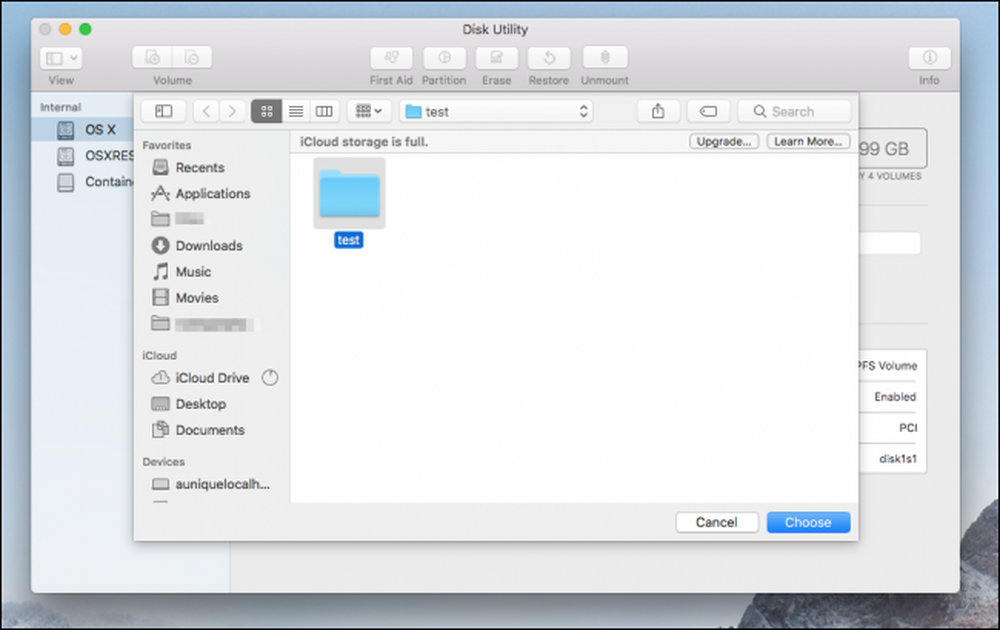Minimize the Disk Utility window
1000x630 pixels.
click(x=65, y=29)
